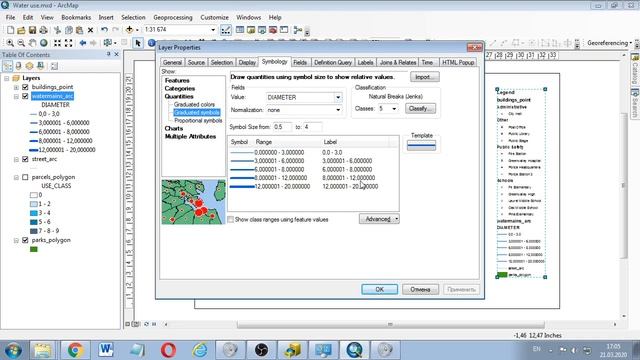Open the ArcToolbox red toolbox icon
Screen dimensions: 640x360
pos(273,30)
